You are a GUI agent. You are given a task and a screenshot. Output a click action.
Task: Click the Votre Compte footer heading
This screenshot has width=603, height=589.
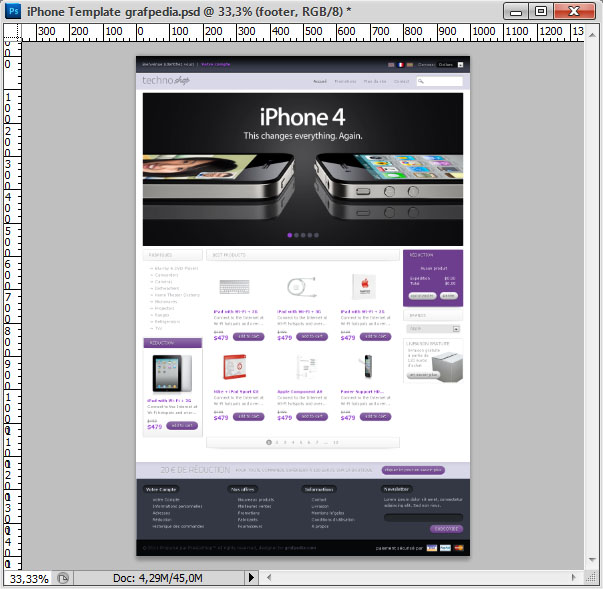(x=161, y=489)
